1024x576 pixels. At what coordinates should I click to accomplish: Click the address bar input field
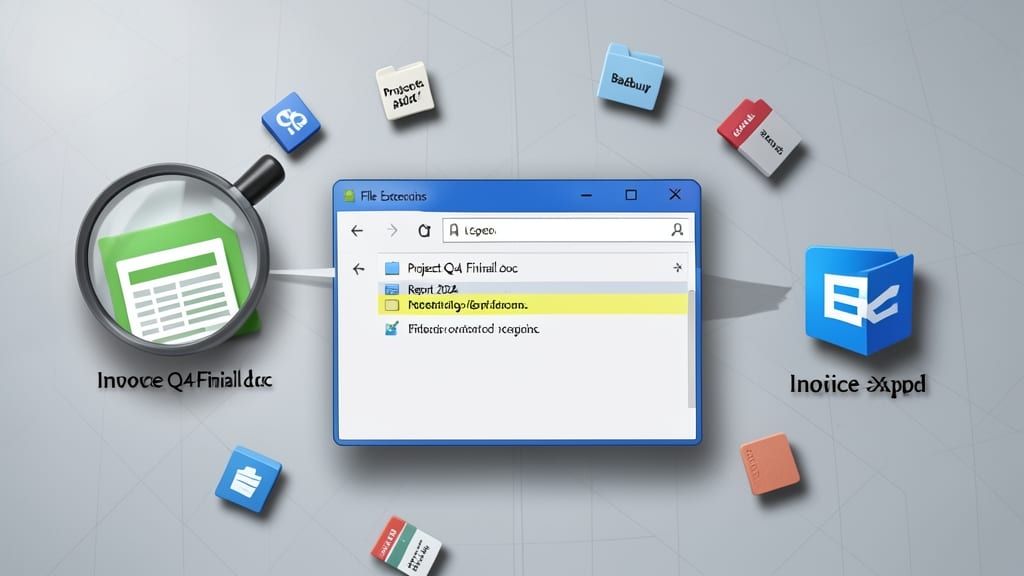pyautogui.click(x=566, y=230)
